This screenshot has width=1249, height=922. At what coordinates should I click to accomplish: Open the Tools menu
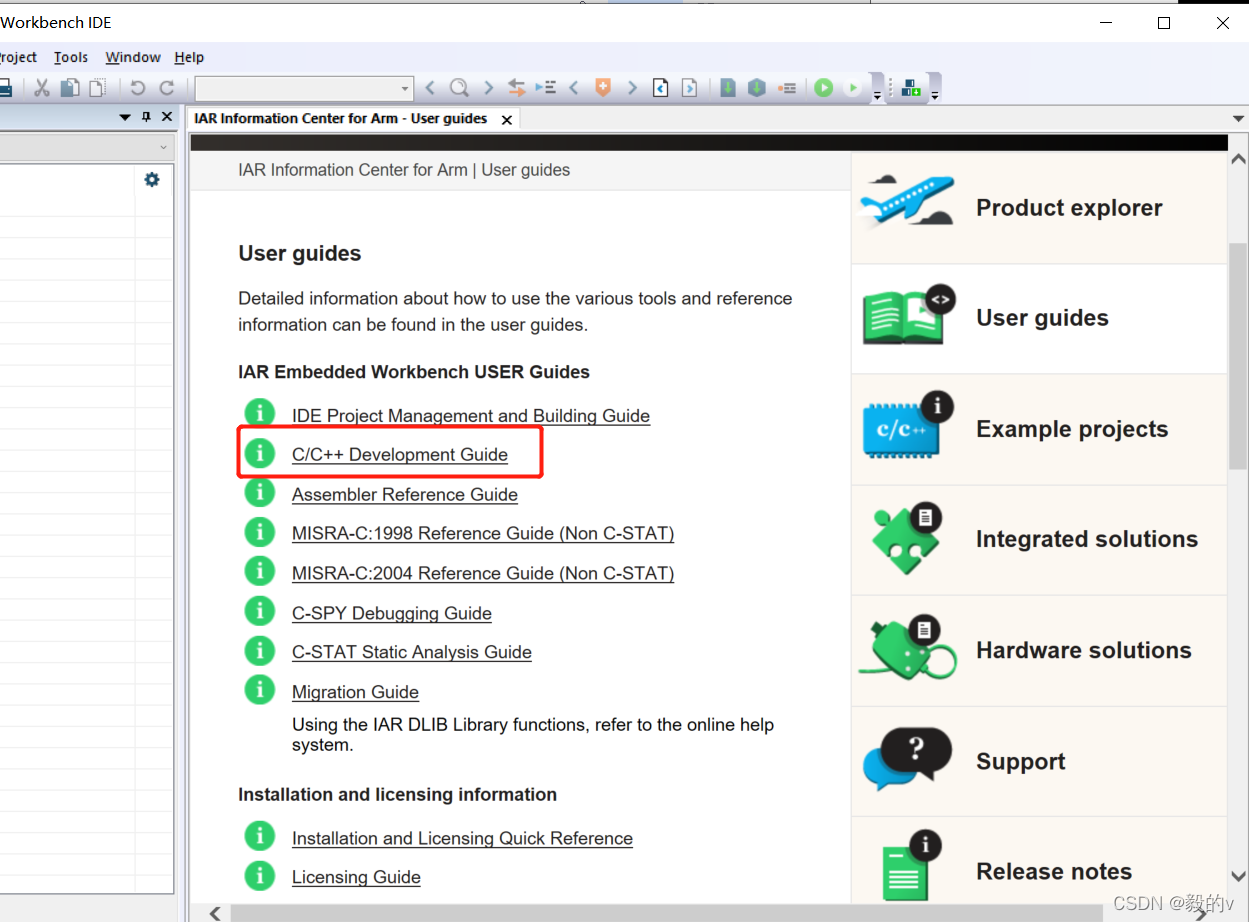click(x=71, y=57)
